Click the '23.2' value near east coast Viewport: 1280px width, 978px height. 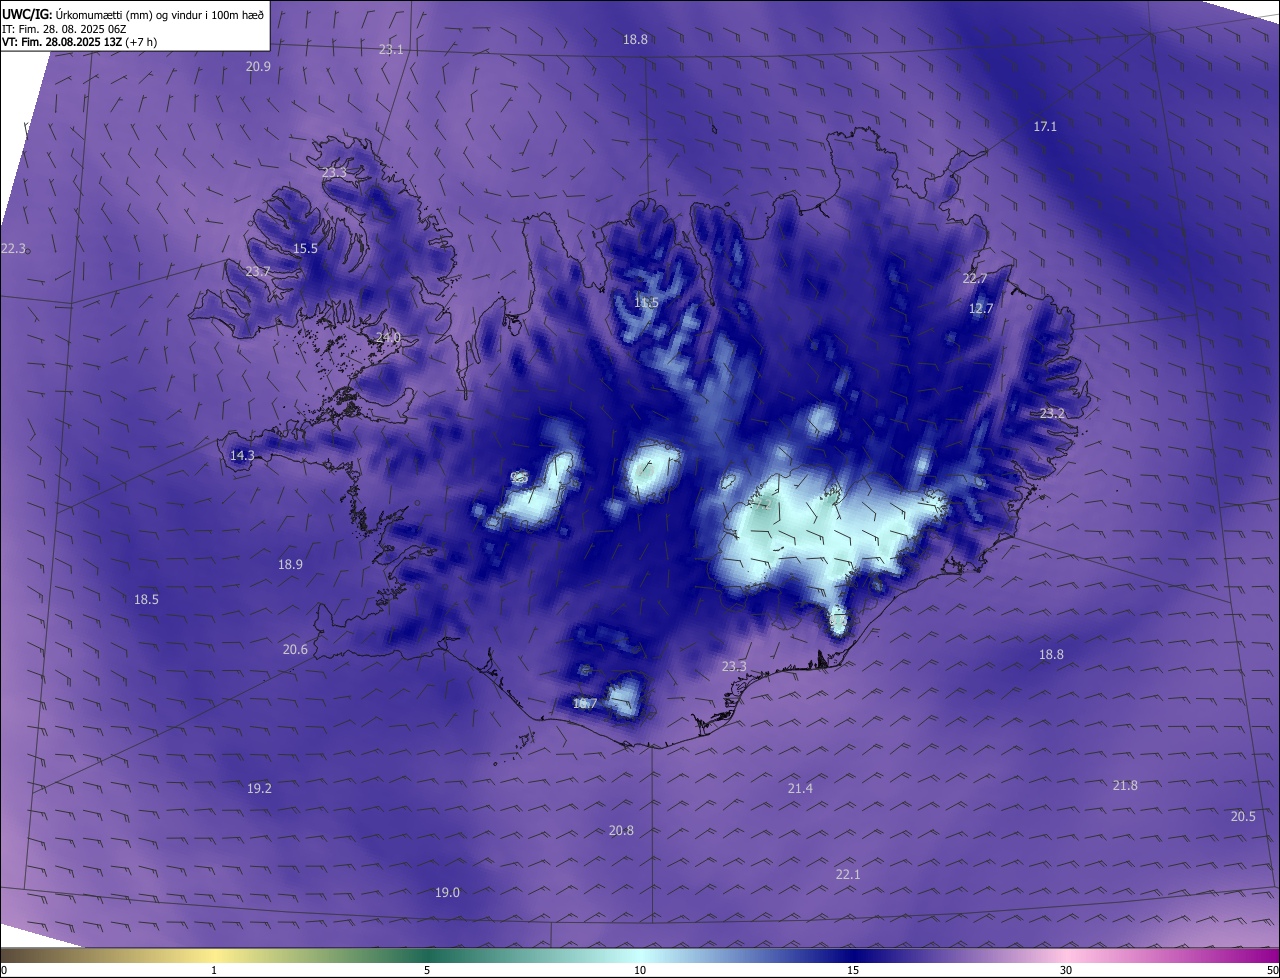coord(1052,413)
